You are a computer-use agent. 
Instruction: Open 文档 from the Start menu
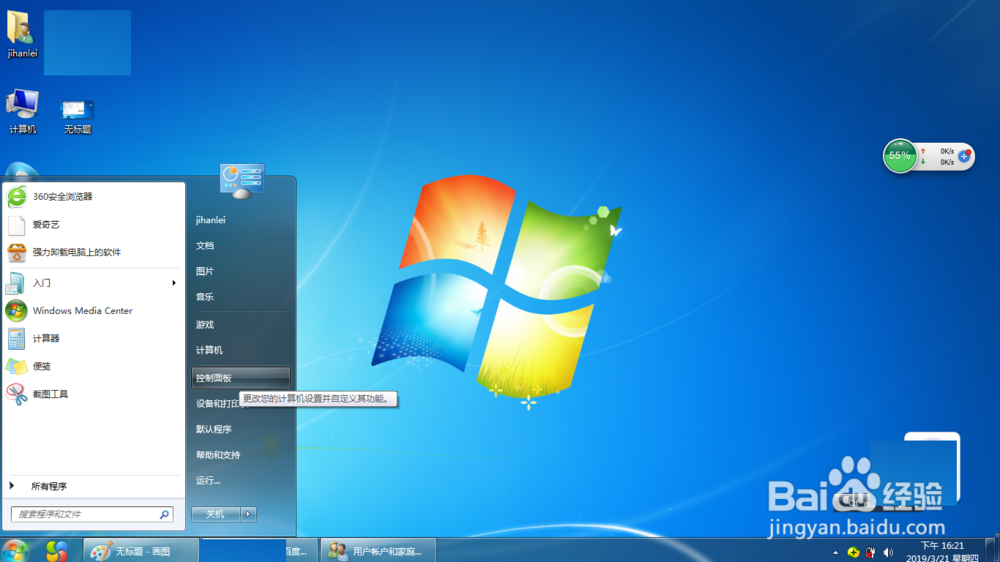(x=240, y=246)
